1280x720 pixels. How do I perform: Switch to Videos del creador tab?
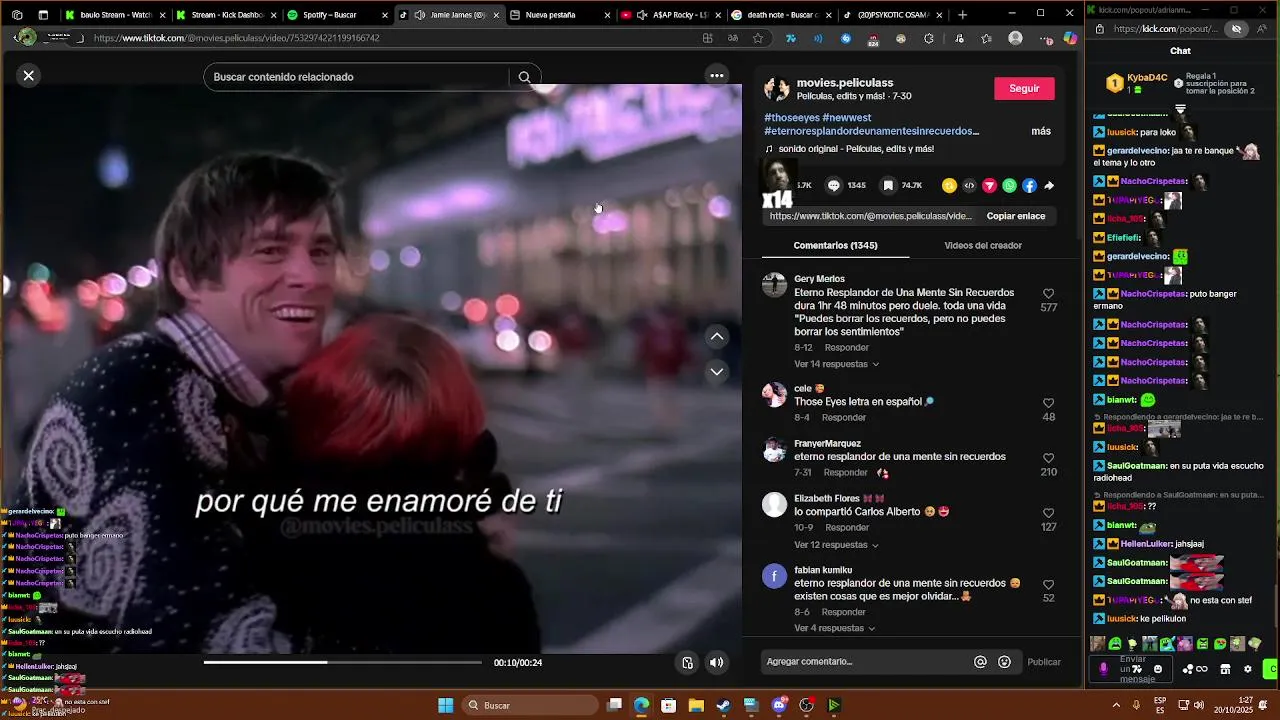[x=983, y=245]
